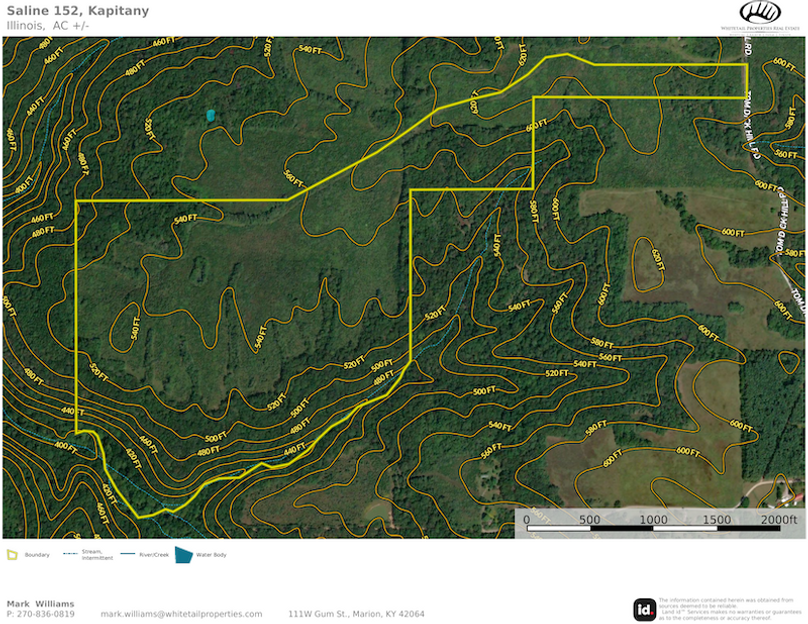Click the Land id logo icon

coord(644,609)
